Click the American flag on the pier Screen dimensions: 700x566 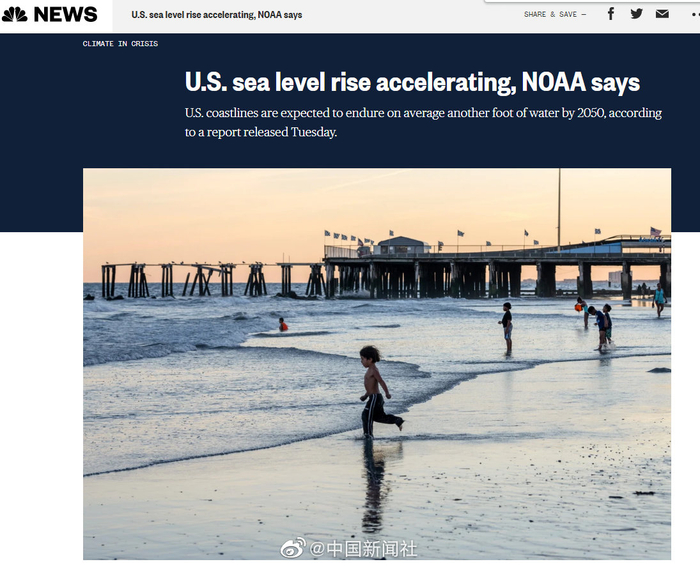click(655, 231)
